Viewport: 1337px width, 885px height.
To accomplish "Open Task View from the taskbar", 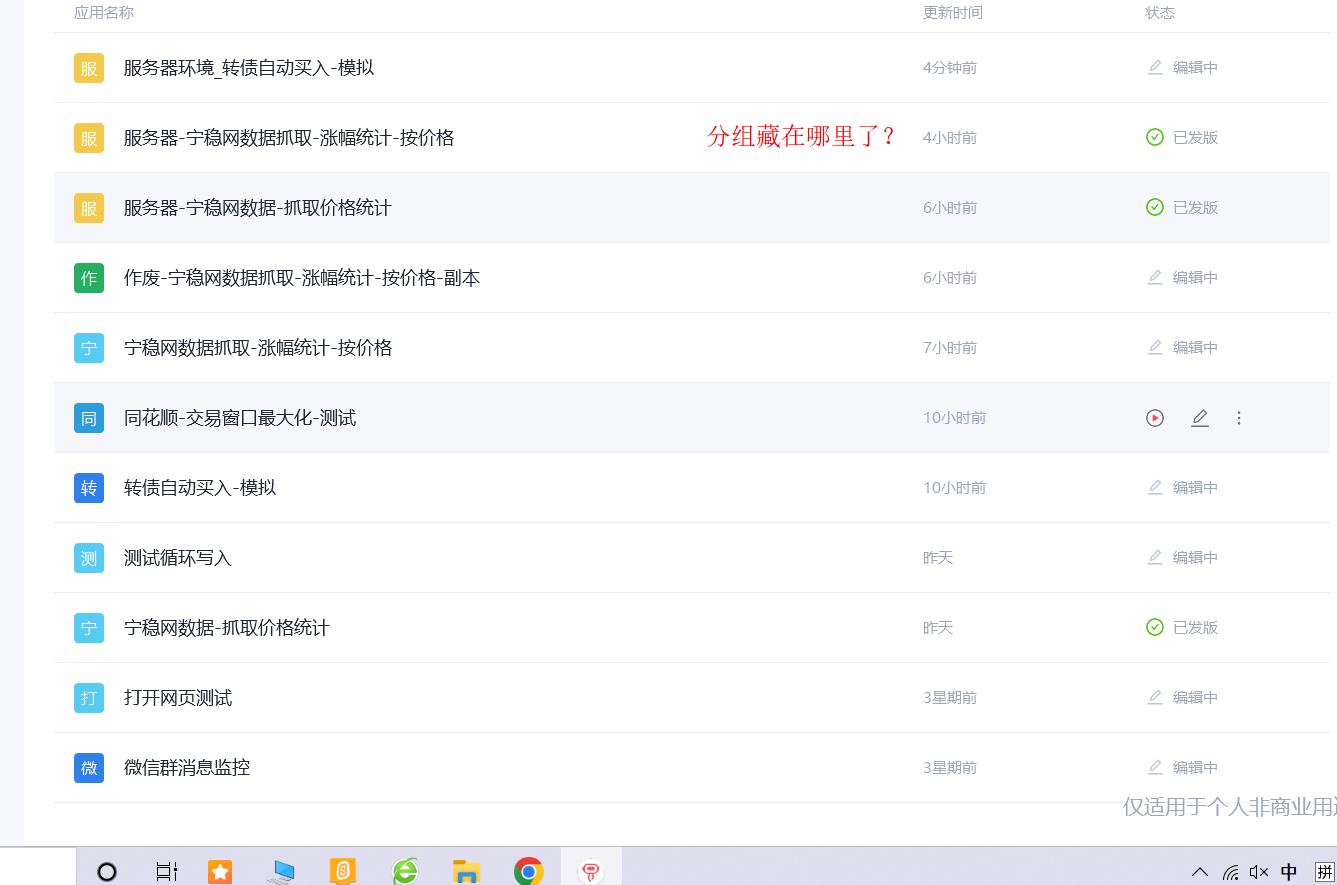I will click(166, 872).
